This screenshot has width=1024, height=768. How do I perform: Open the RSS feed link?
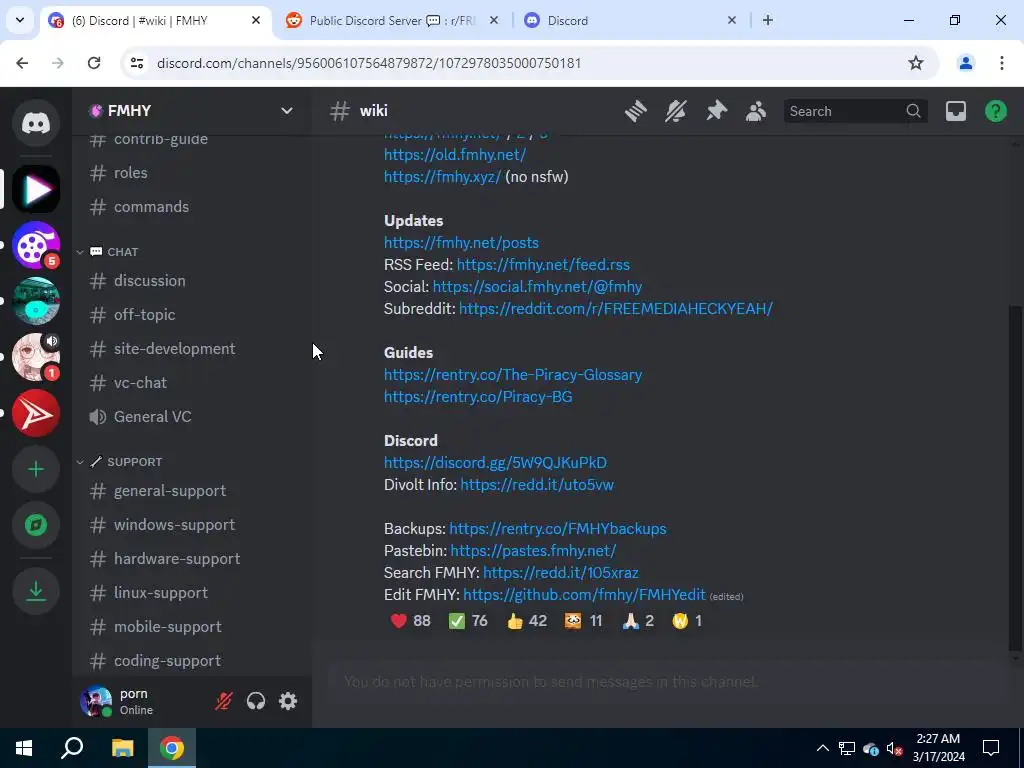click(543, 264)
